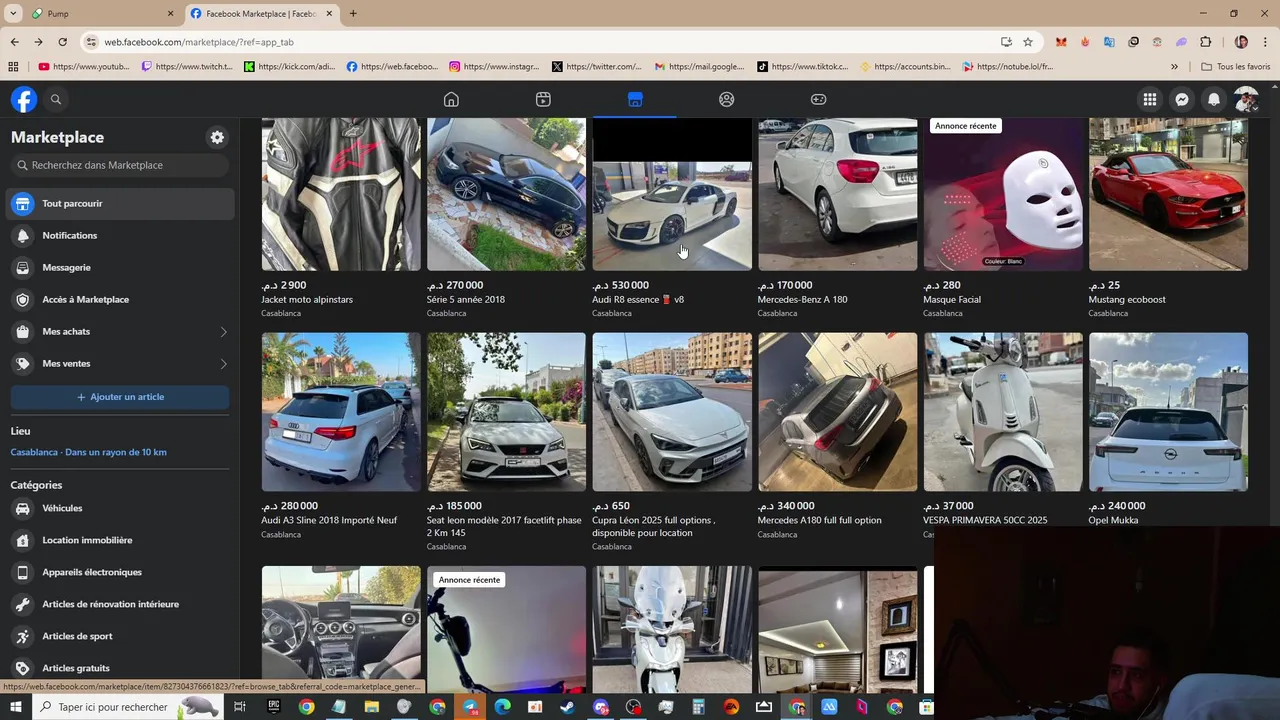Open the Facebook video/reels icon
Screen dimensions: 1280x720
pyautogui.click(x=543, y=99)
